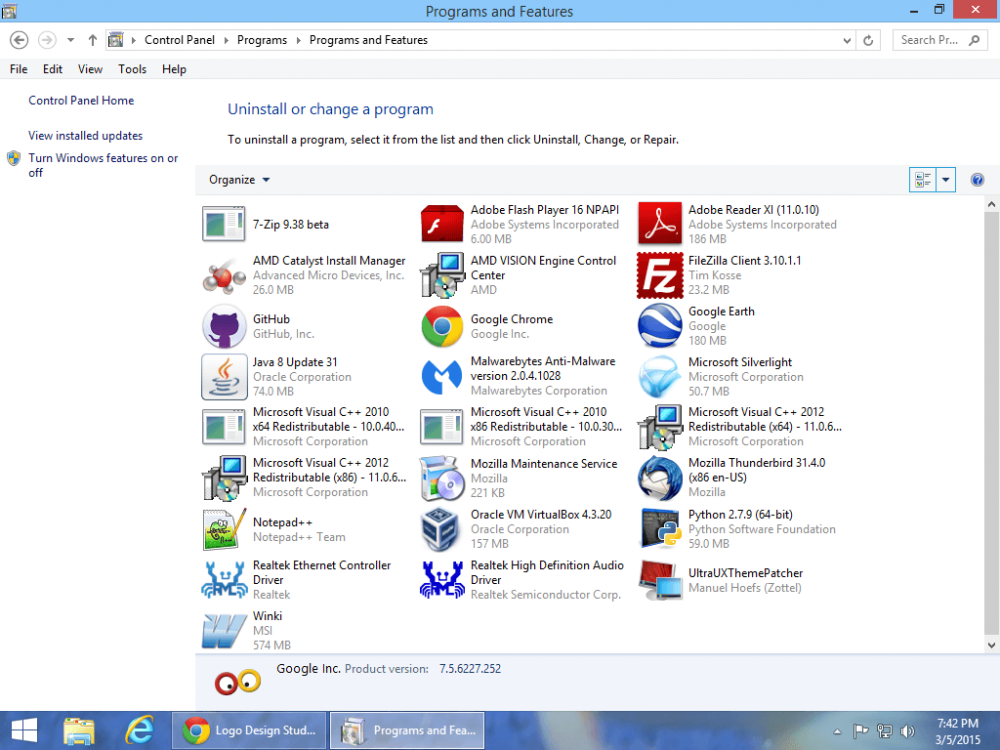
Task: Click the taskbar clock showing 7:42 PM
Action: tap(957, 731)
